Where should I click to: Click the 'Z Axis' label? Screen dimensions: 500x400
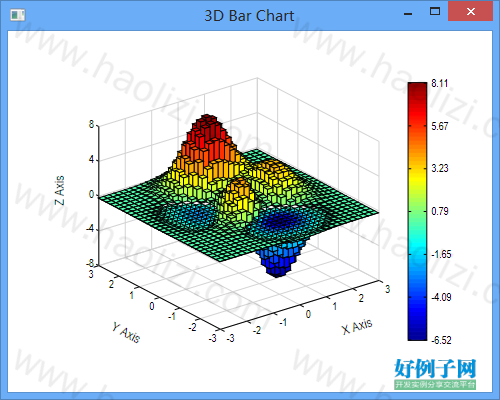[59, 190]
